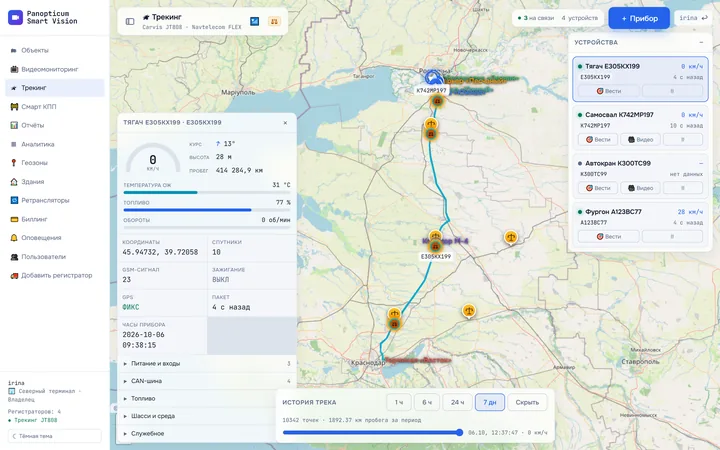Image resolution: width=720 pixels, height=450 pixels.
Task: Select the 7 дн track history period
Action: point(489,402)
